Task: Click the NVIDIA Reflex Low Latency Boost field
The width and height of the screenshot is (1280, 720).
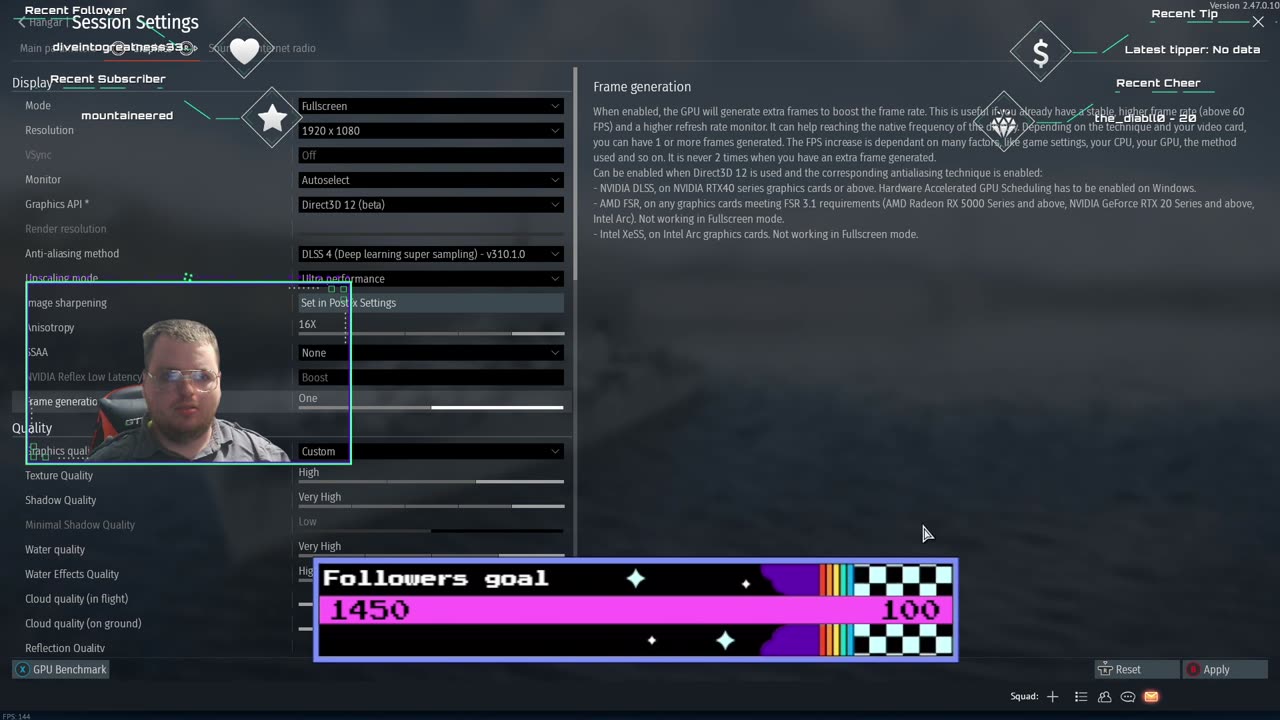Action: tap(431, 378)
